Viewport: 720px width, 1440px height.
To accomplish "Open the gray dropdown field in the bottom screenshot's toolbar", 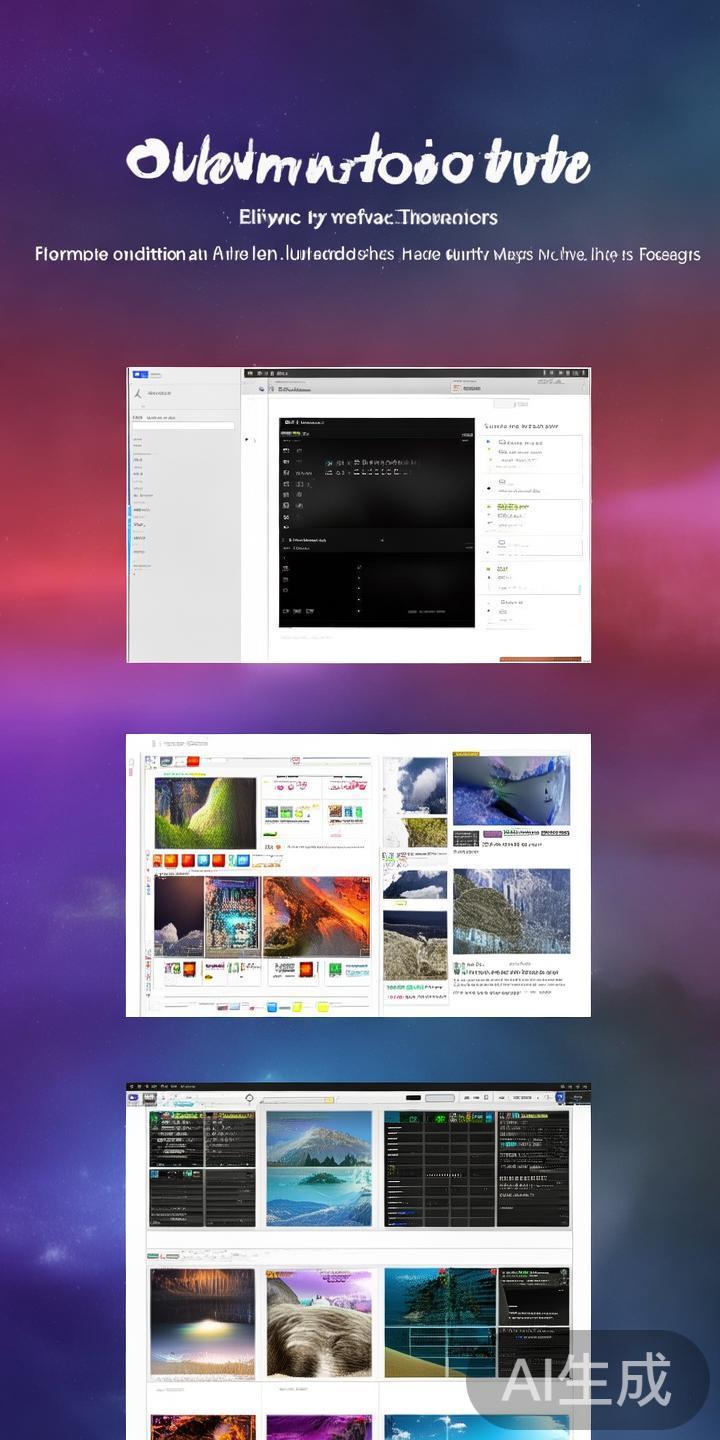I will (439, 1098).
